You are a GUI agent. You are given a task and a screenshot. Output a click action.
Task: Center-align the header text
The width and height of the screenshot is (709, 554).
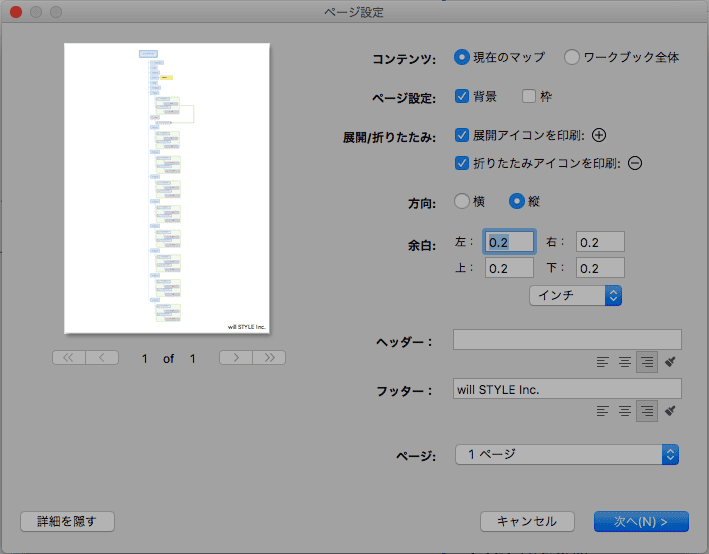coord(624,362)
